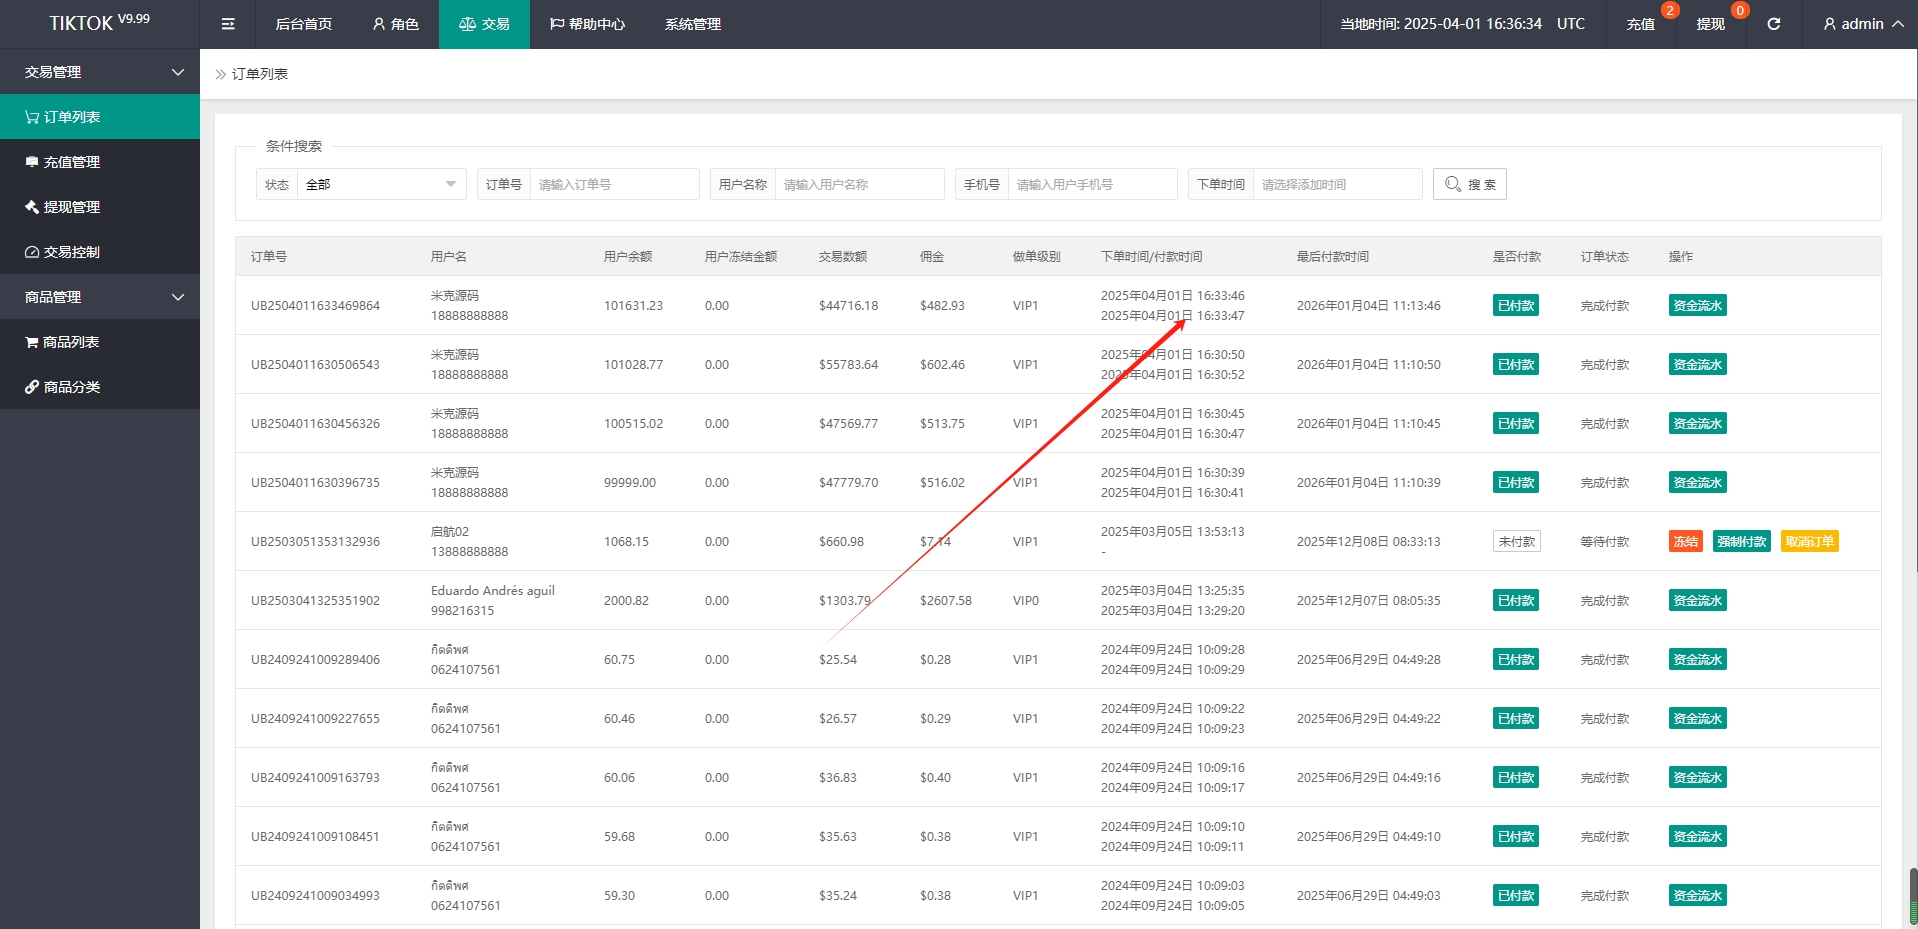Open 订单列表 in the sidebar

point(100,117)
